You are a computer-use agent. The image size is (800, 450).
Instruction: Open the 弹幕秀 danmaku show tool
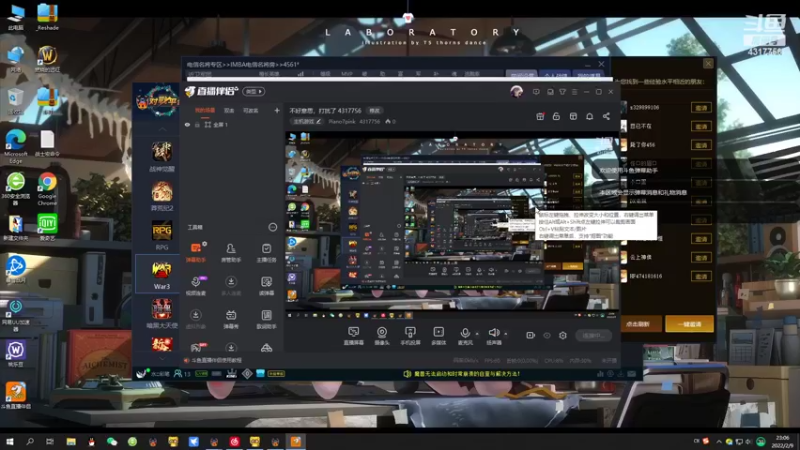(x=231, y=319)
